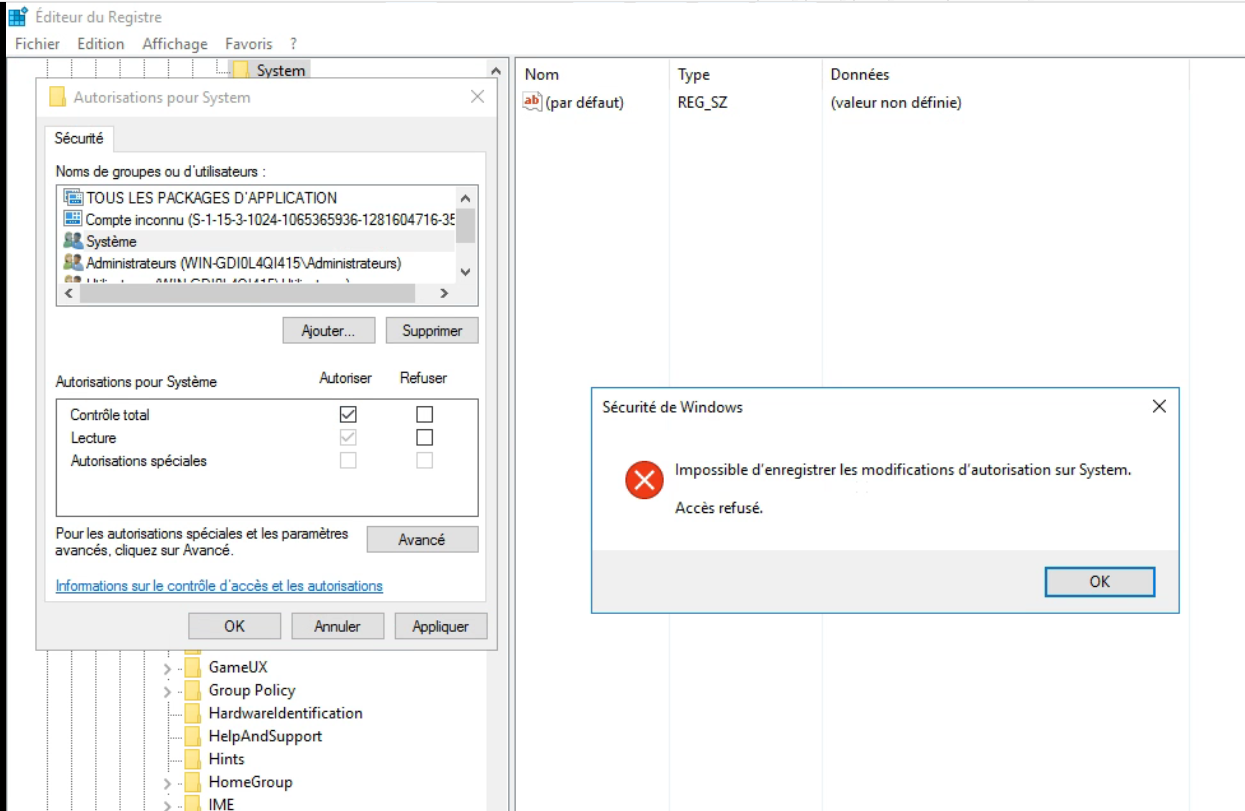Close the Sécurité de Windows dialog with X
1245x811 pixels.
[1158, 407]
